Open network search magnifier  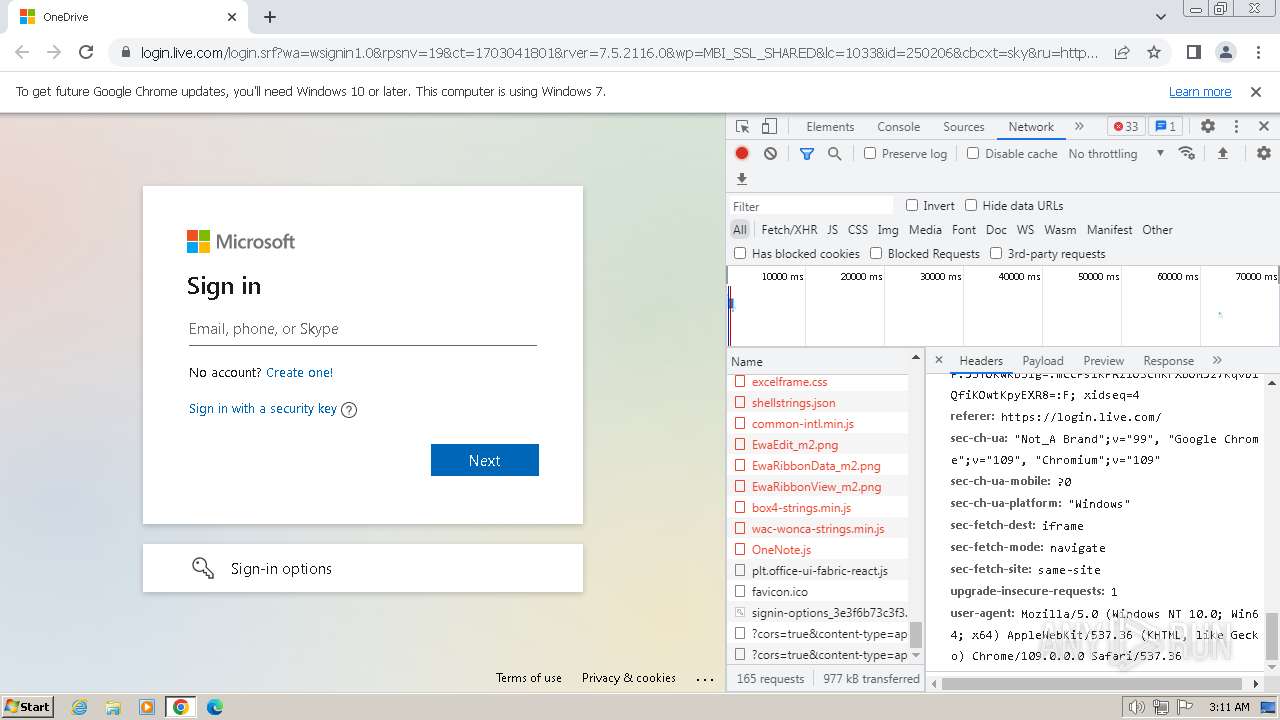coord(834,153)
